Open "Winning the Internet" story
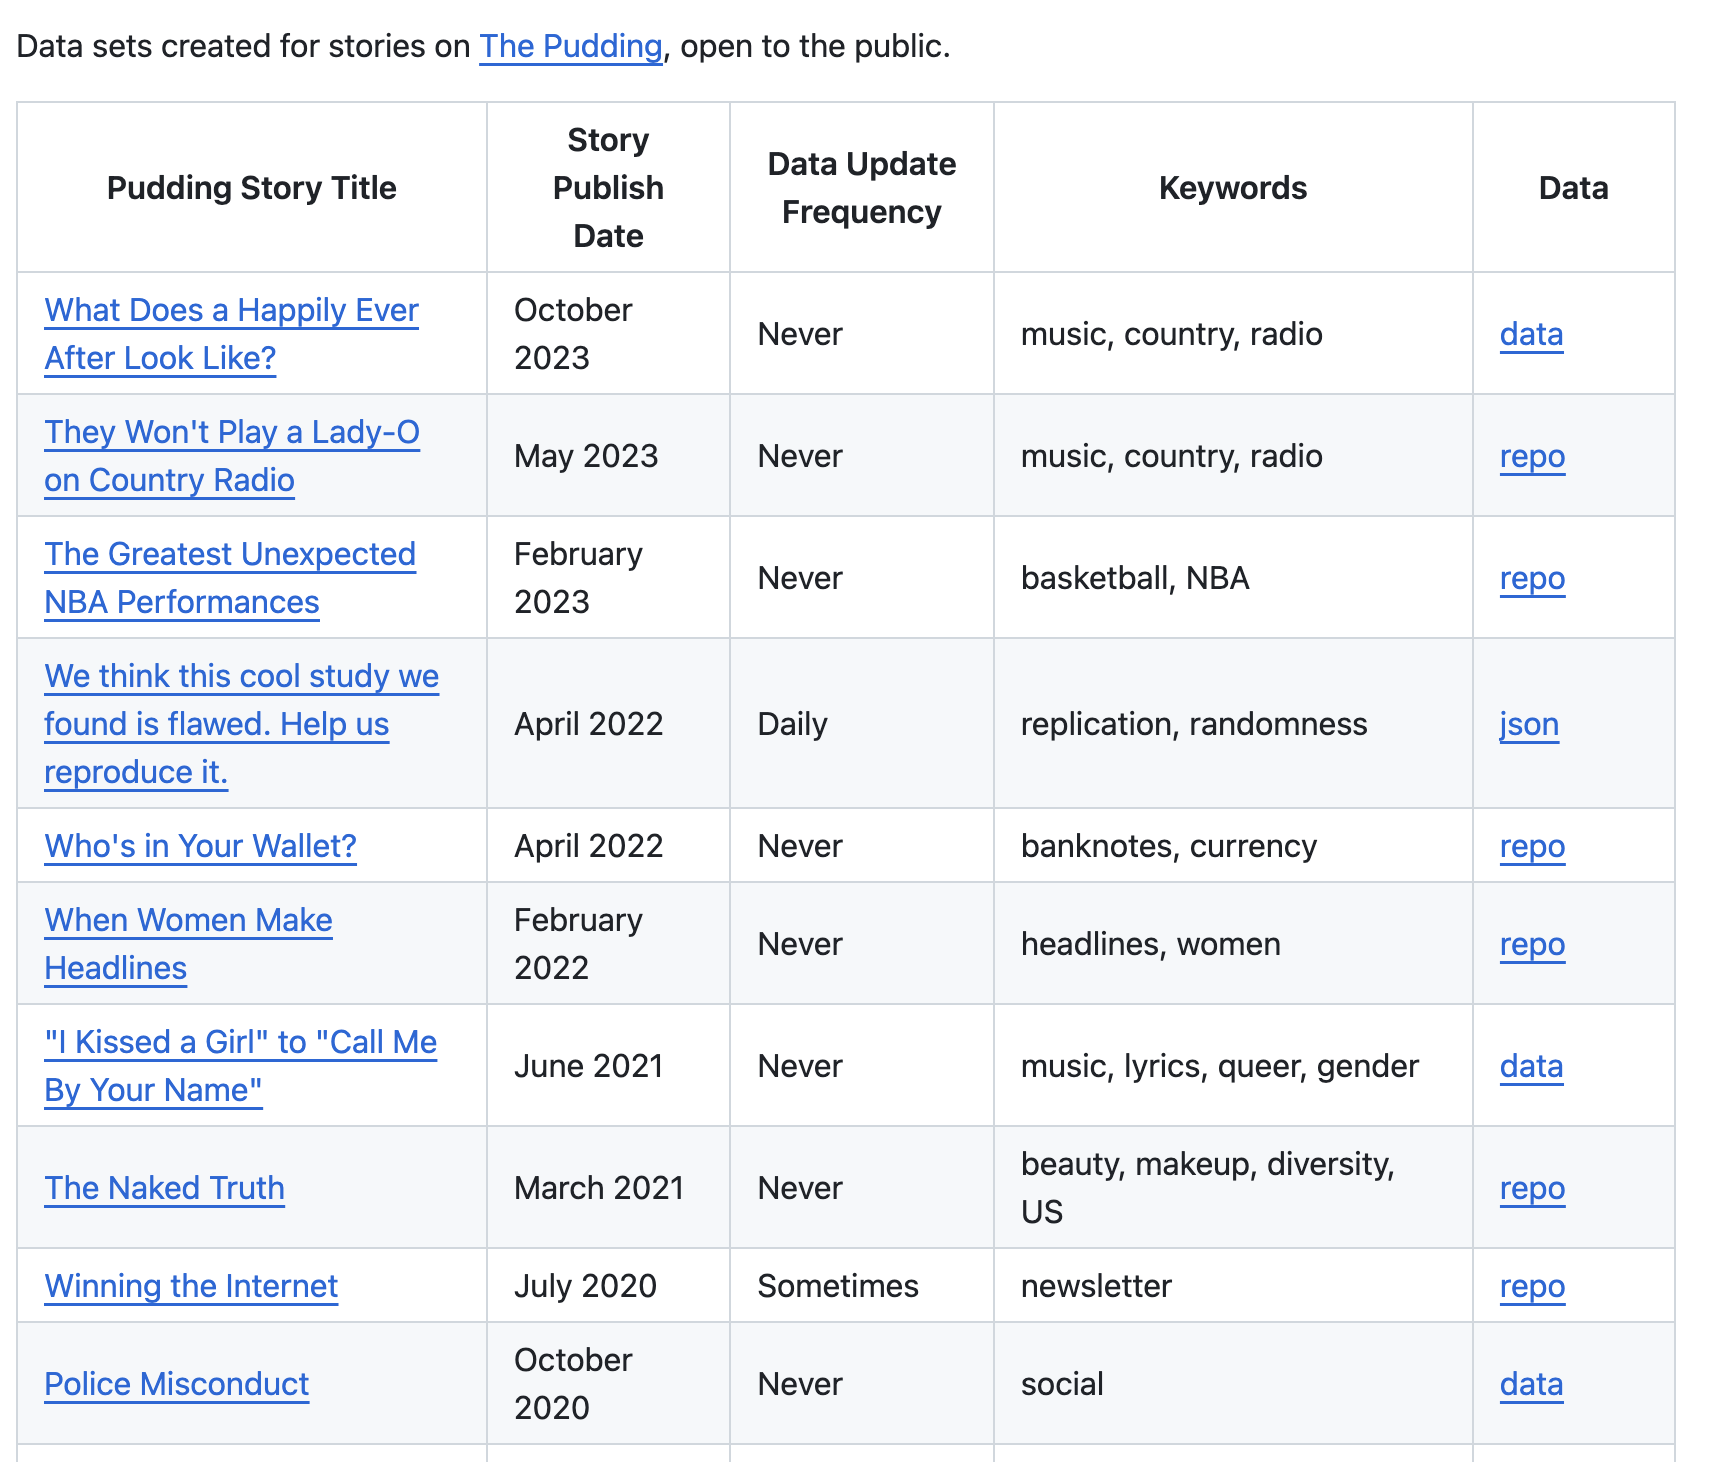Image resolution: width=1730 pixels, height=1462 pixels. tap(191, 1285)
